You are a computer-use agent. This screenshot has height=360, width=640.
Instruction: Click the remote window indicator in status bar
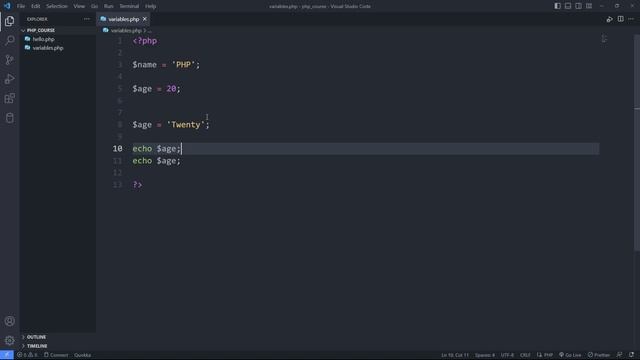(7, 355)
